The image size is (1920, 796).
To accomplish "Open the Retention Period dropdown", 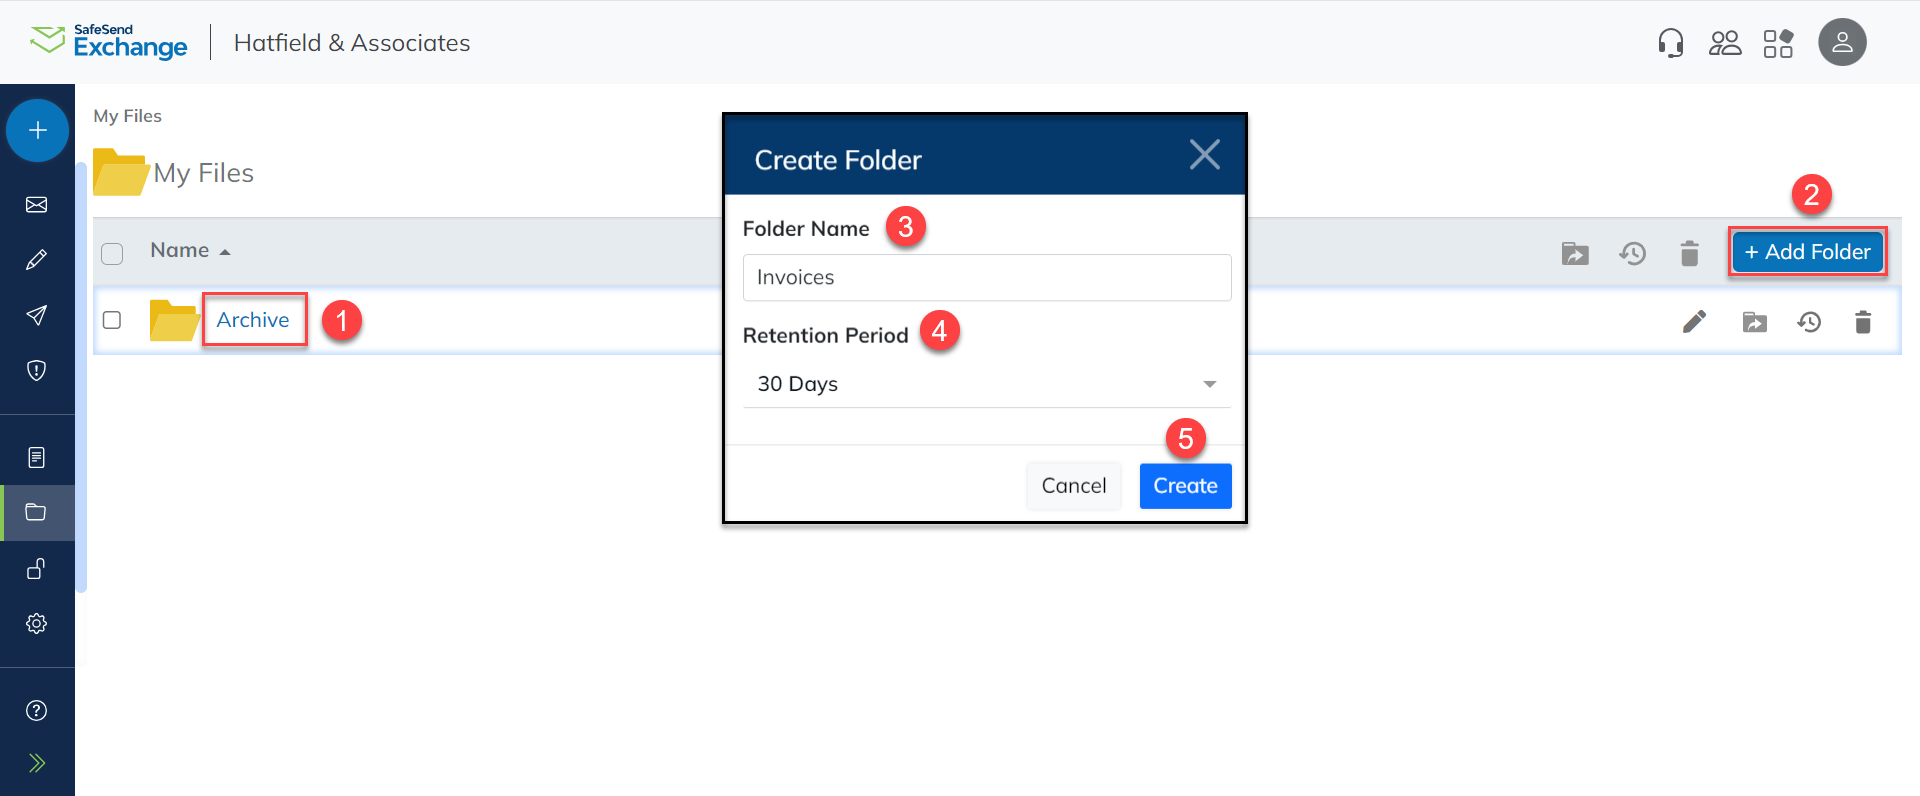I will click(x=986, y=384).
